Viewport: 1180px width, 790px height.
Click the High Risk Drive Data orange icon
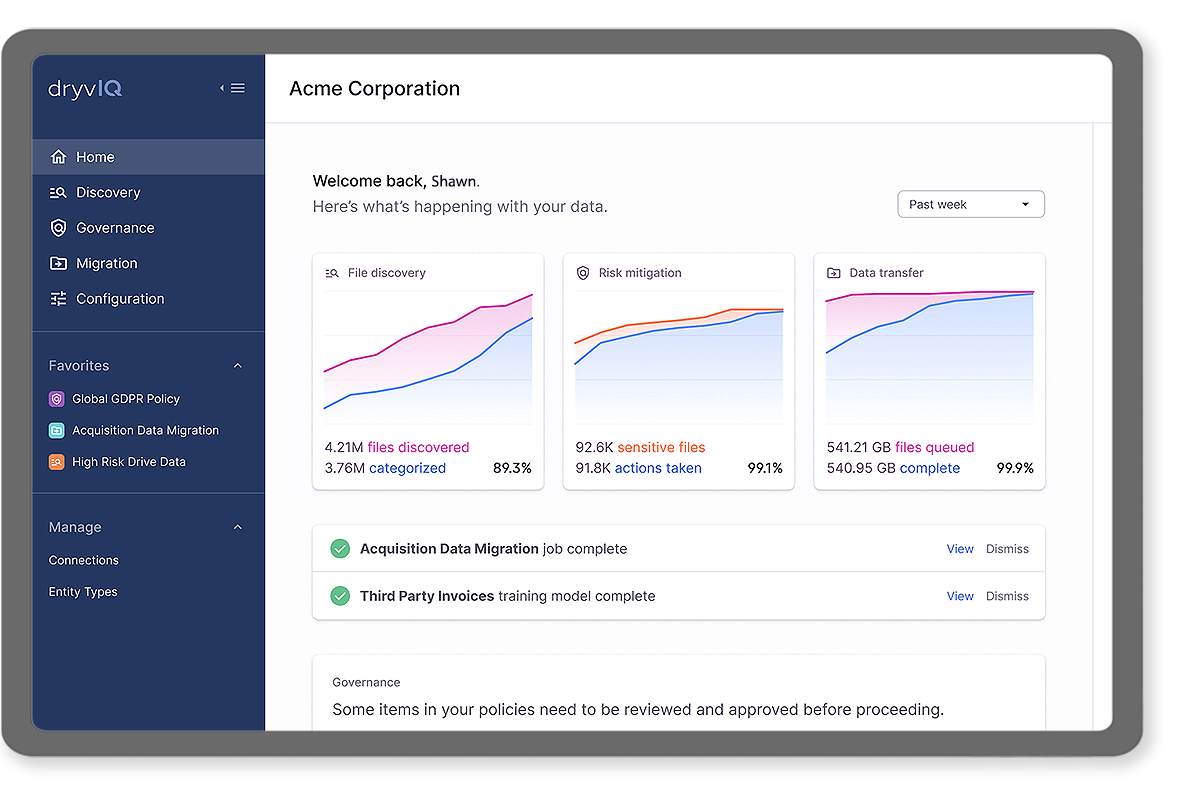tap(57, 462)
